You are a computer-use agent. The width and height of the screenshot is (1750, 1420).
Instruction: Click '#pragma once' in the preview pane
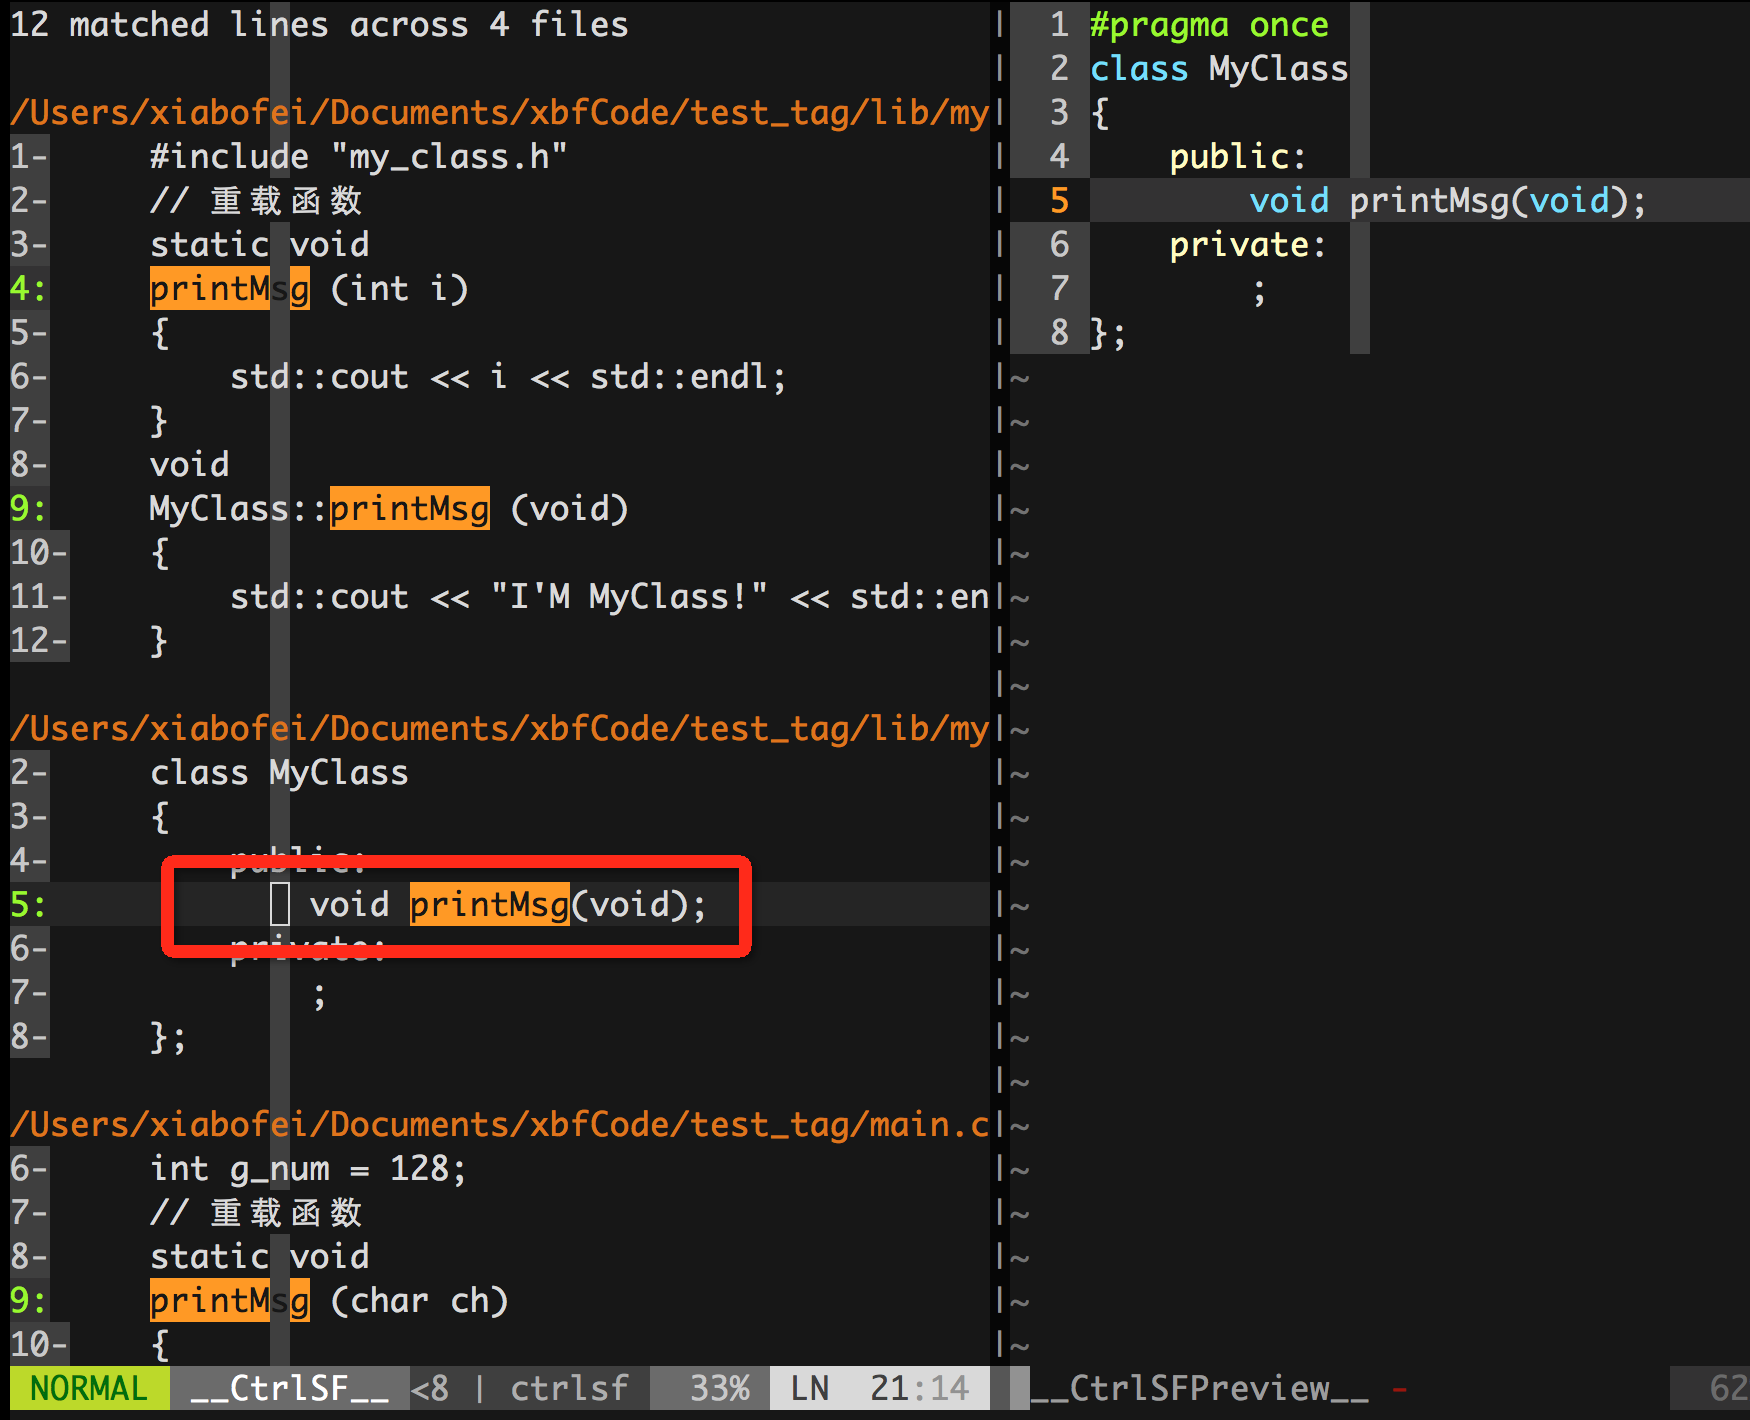point(1209,24)
